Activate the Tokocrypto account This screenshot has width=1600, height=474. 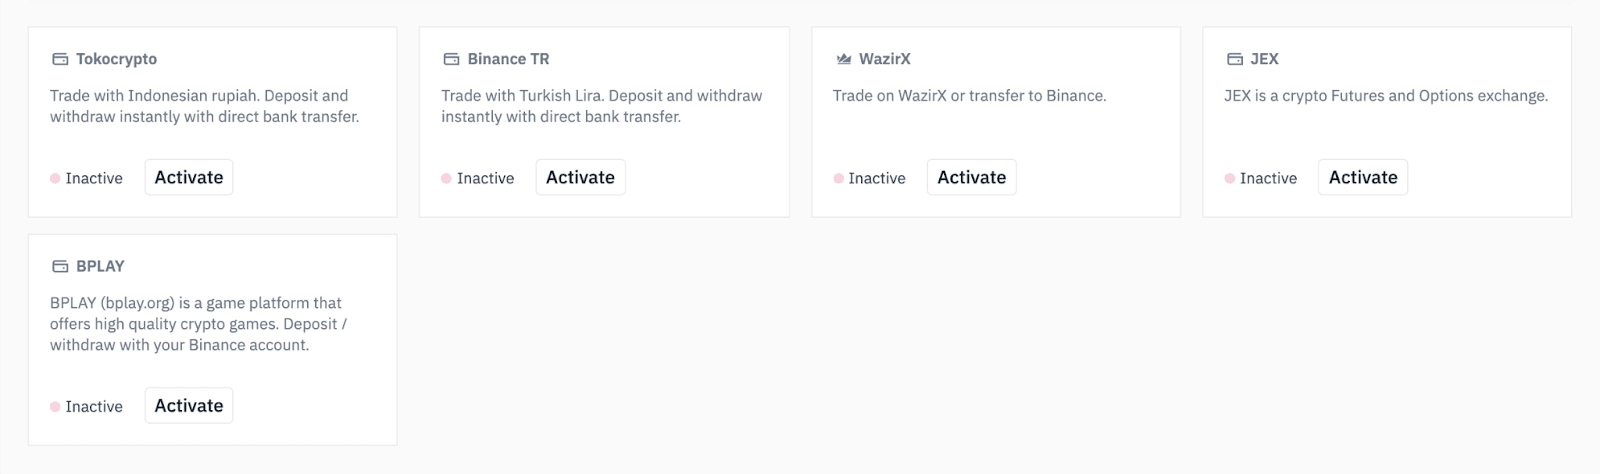click(x=189, y=177)
